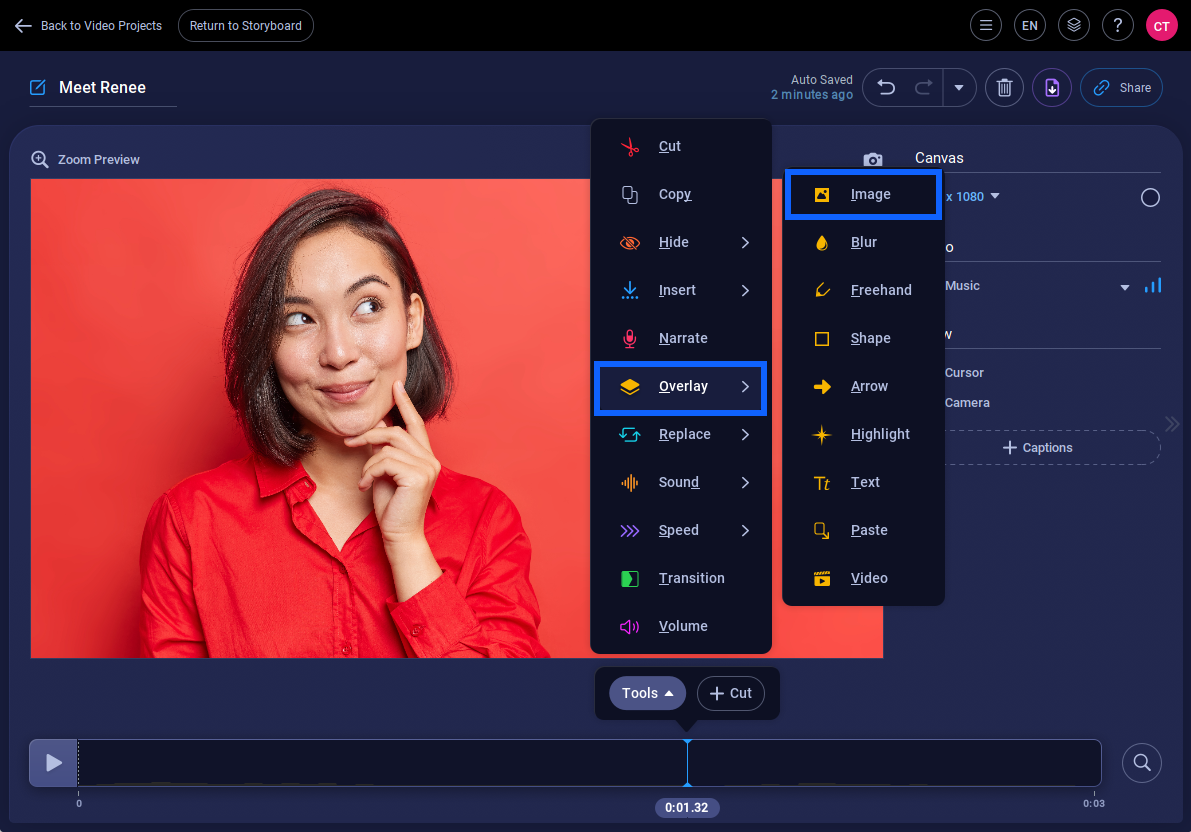Screen dimensions: 1191x832
Task: Click the timeline magnifier search icon
Action: pos(1141,763)
